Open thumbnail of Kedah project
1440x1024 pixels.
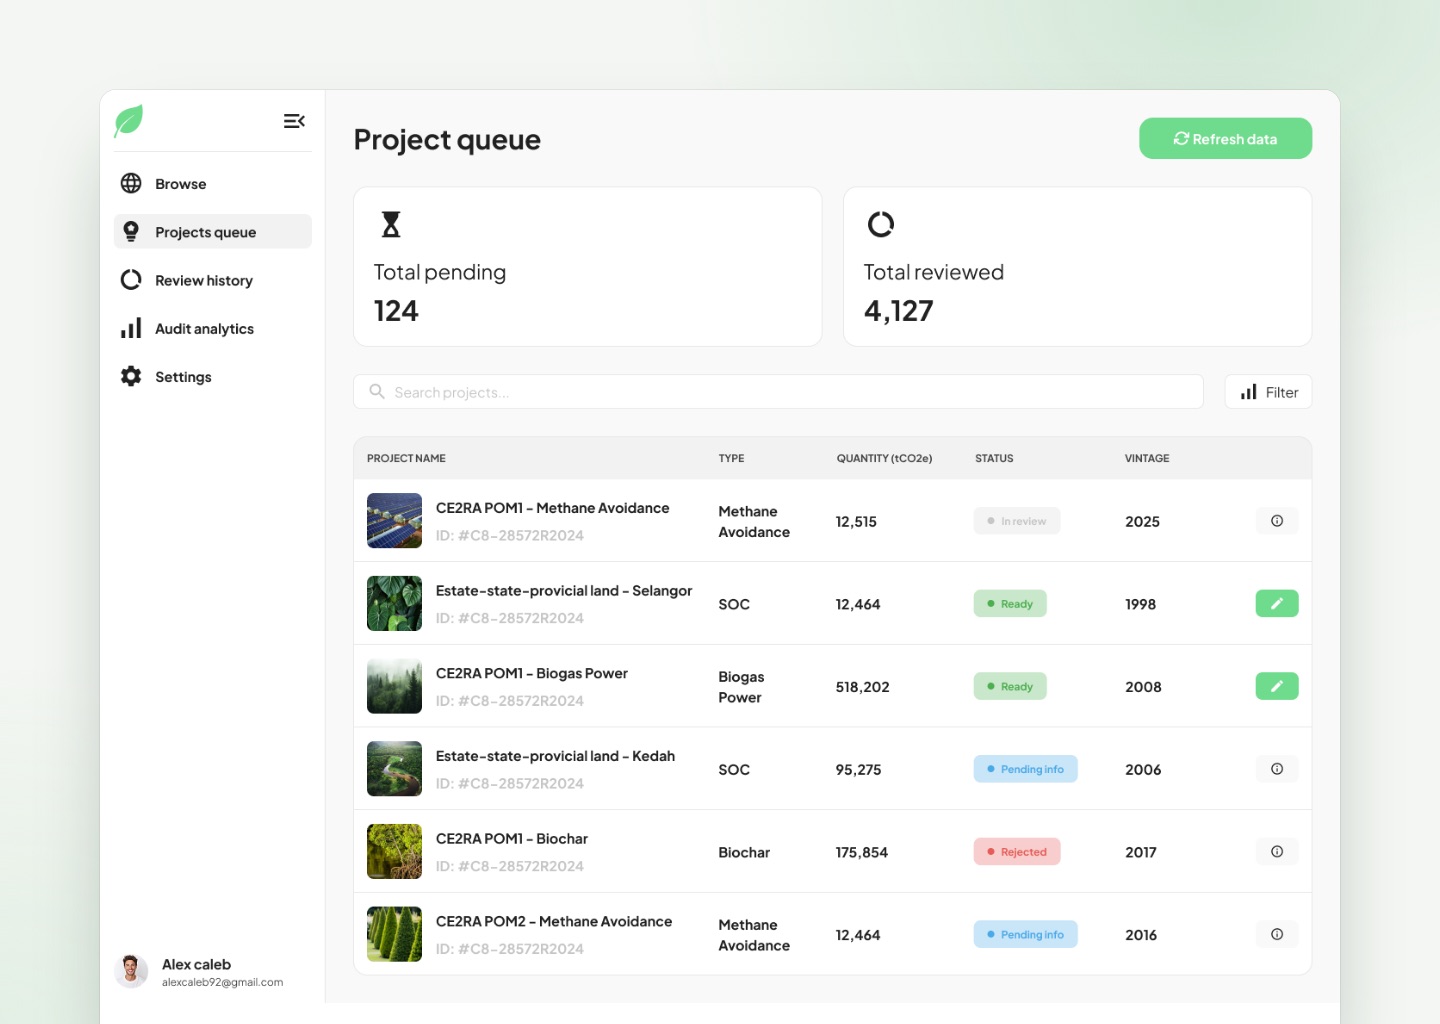[x=394, y=769]
